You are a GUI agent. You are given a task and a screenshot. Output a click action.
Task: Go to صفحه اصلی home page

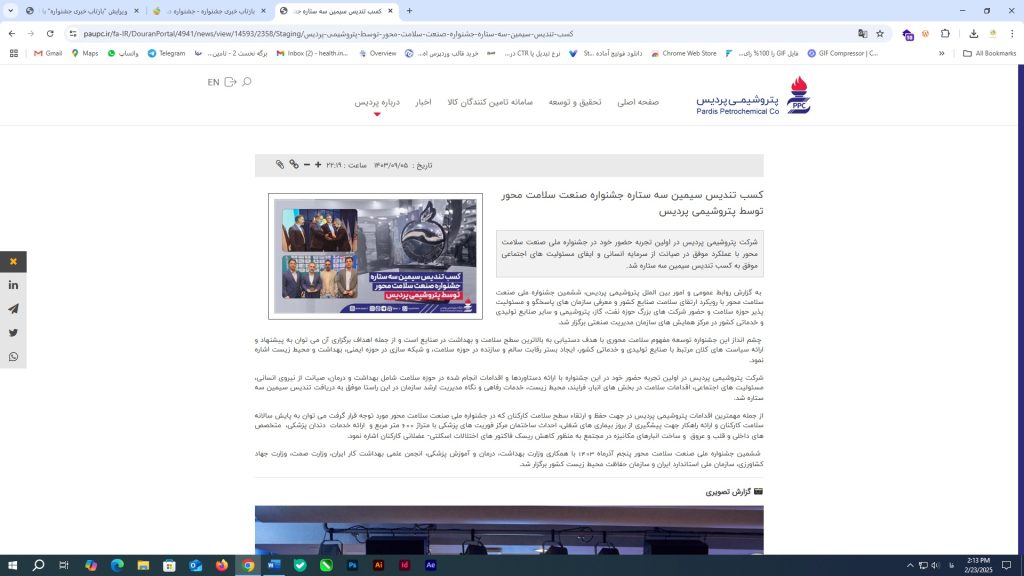(x=638, y=102)
